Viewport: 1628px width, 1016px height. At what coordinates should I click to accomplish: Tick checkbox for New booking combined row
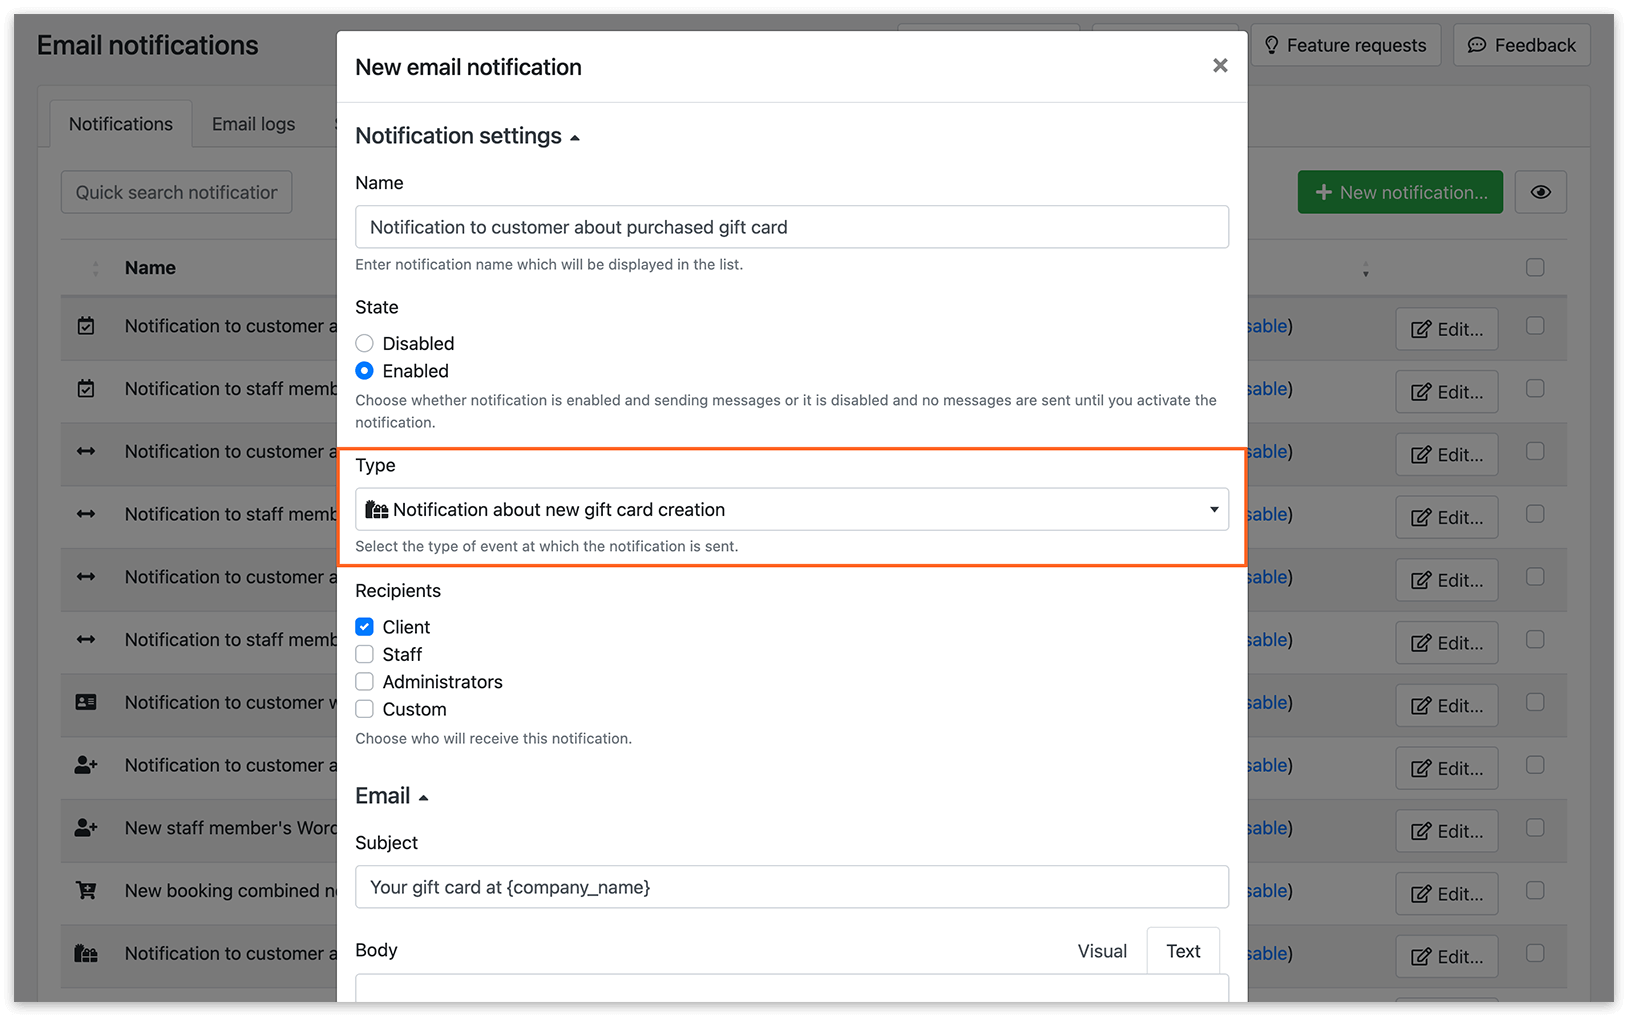(x=1535, y=890)
